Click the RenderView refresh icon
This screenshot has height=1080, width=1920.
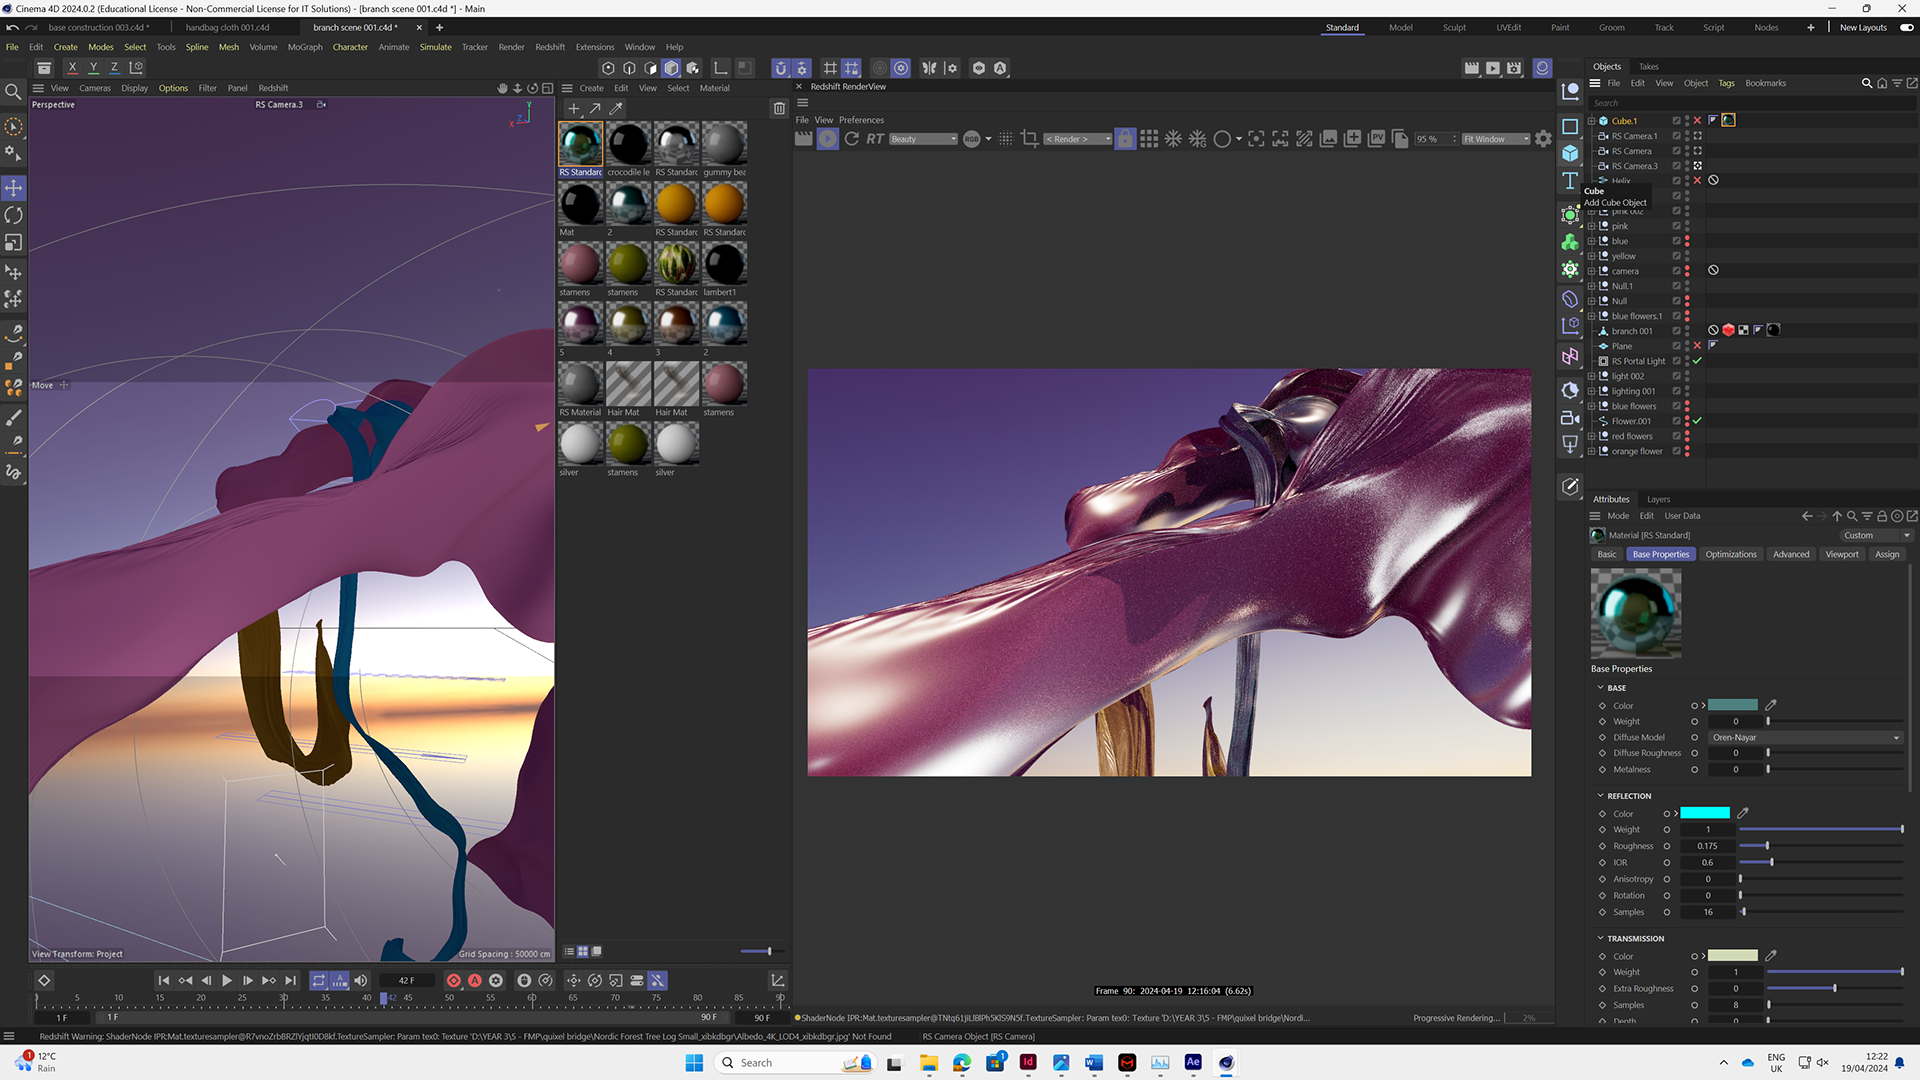pyautogui.click(x=852, y=139)
